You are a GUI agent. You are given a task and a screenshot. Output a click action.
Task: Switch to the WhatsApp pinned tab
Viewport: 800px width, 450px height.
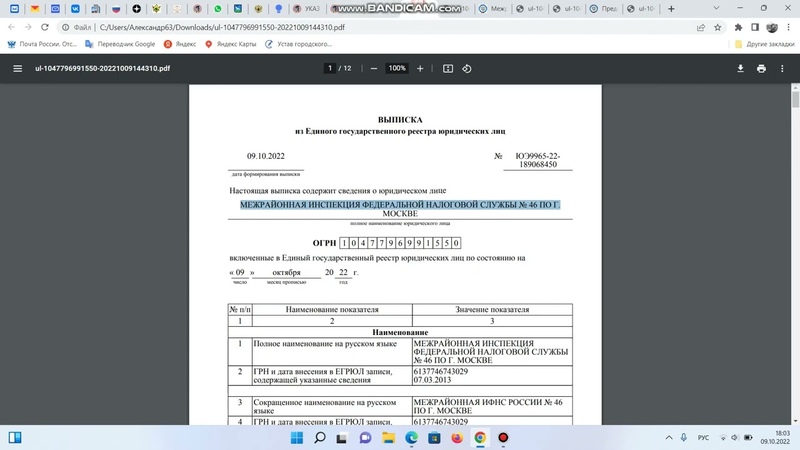click(217, 9)
